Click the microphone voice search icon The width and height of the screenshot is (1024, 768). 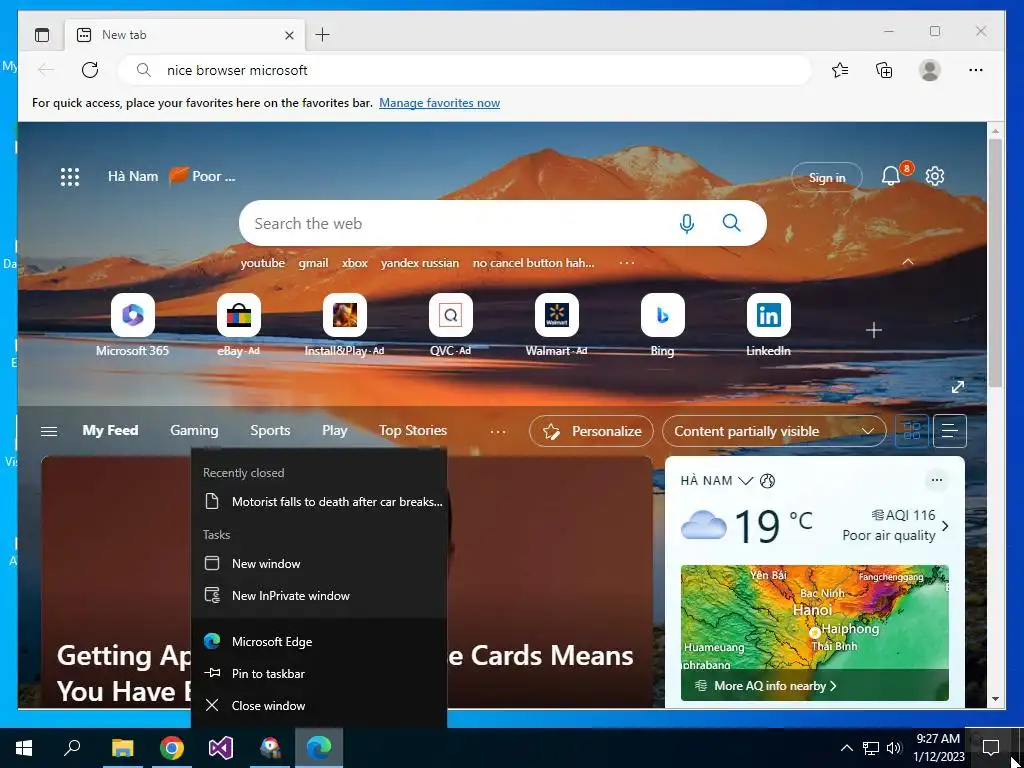pos(686,223)
